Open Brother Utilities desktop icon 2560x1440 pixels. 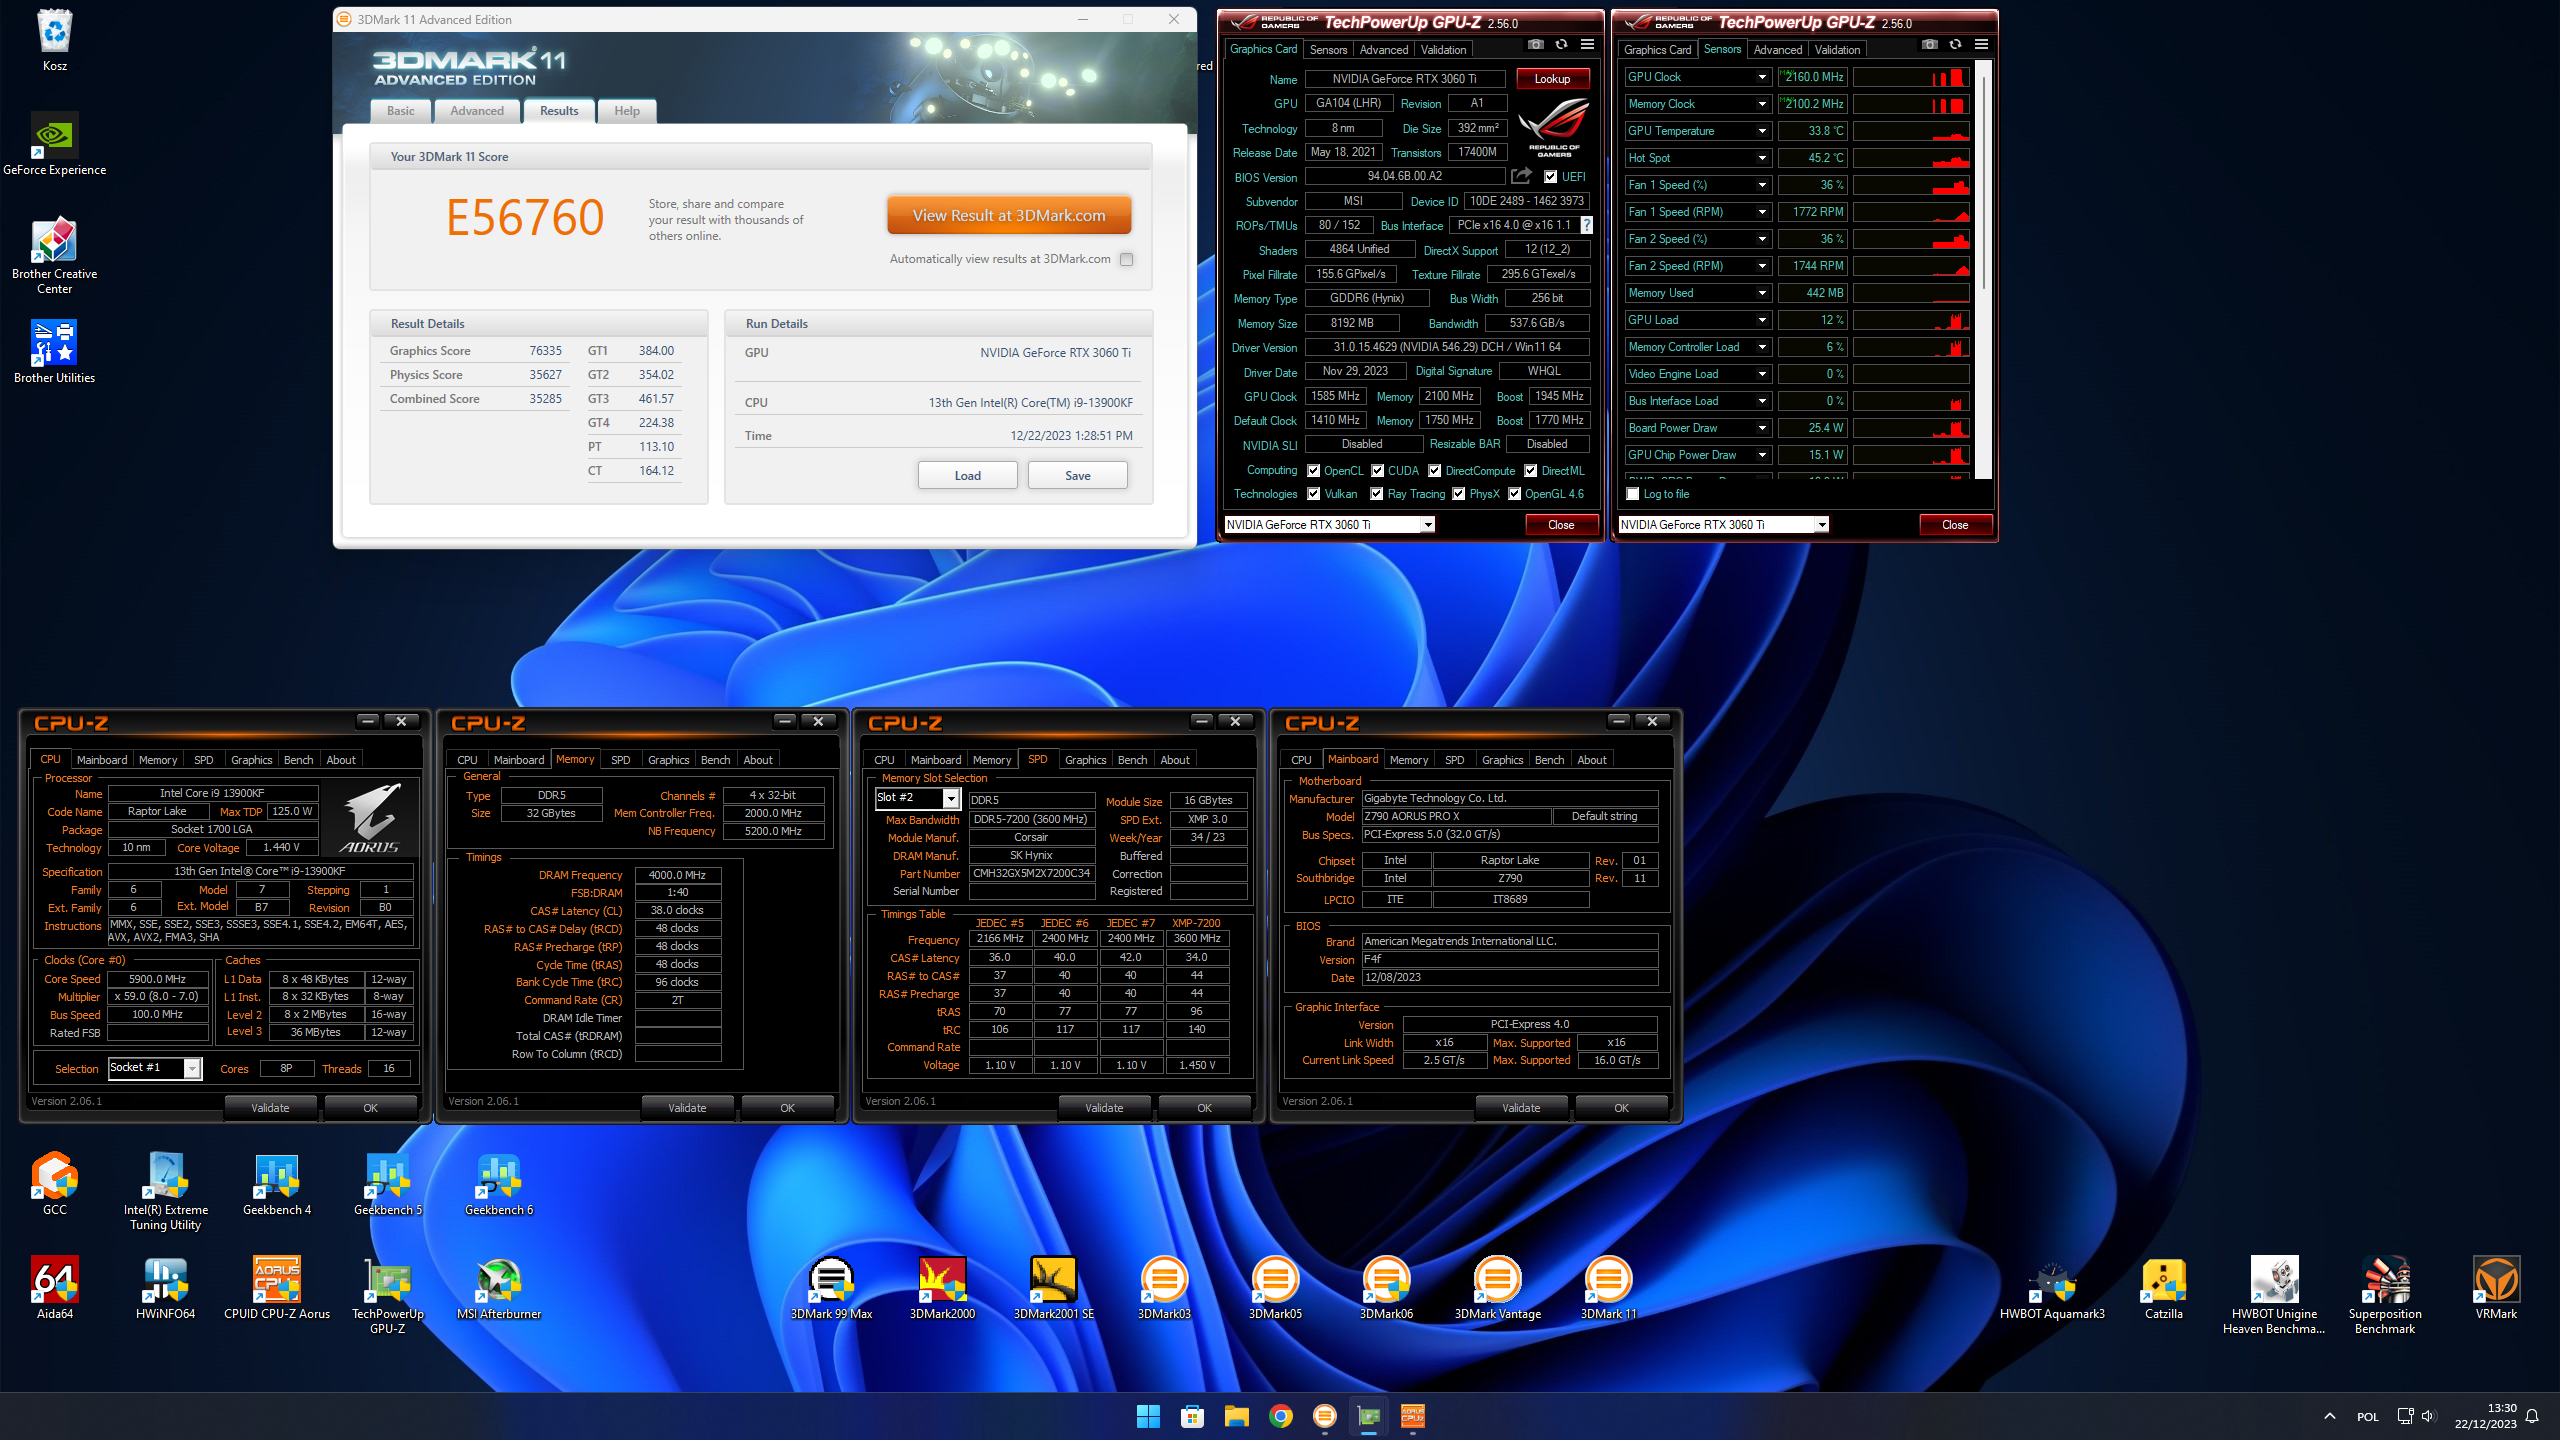coord(55,352)
